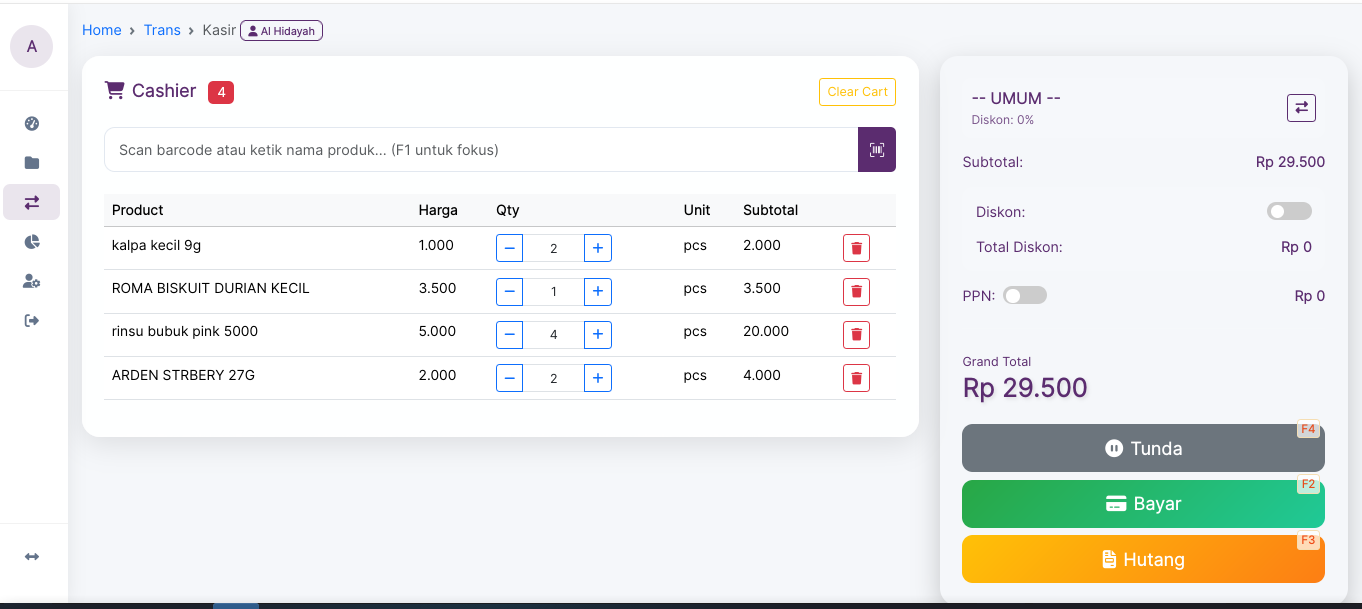Click the Grand Total amount Rp 29.500
This screenshot has width=1362, height=609.
point(1025,388)
